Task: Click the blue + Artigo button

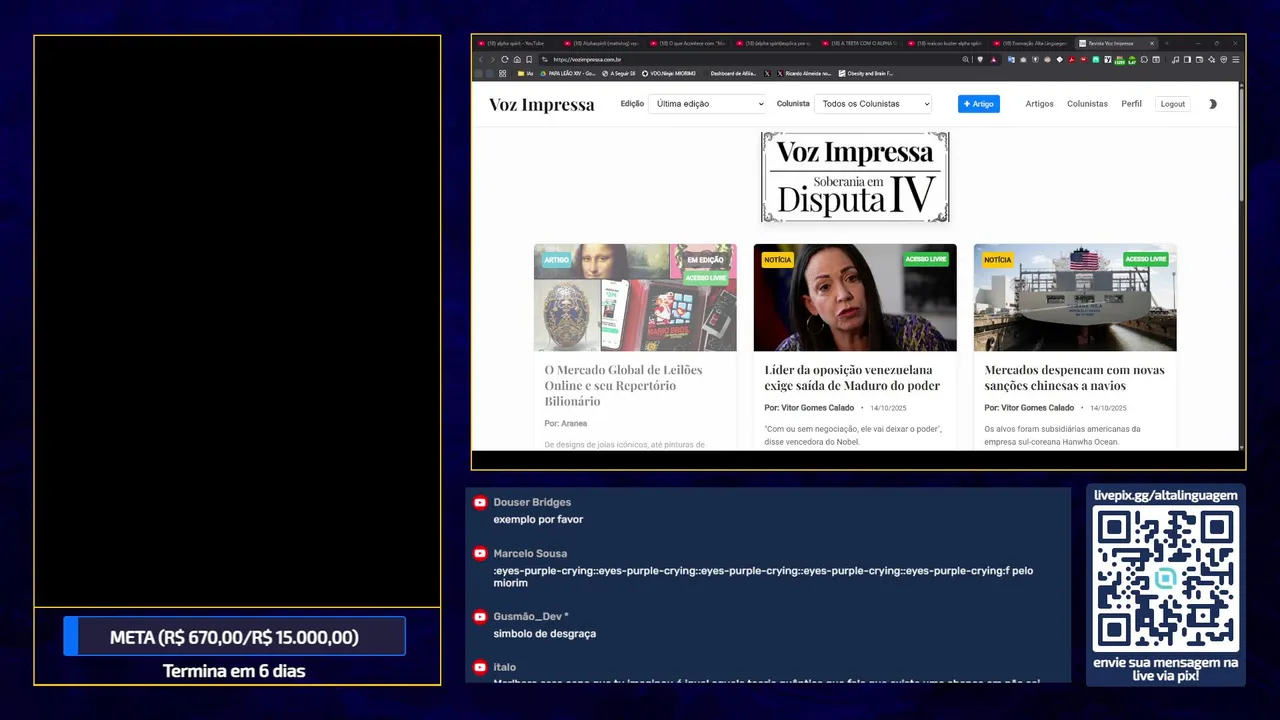Action: (x=979, y=104)
